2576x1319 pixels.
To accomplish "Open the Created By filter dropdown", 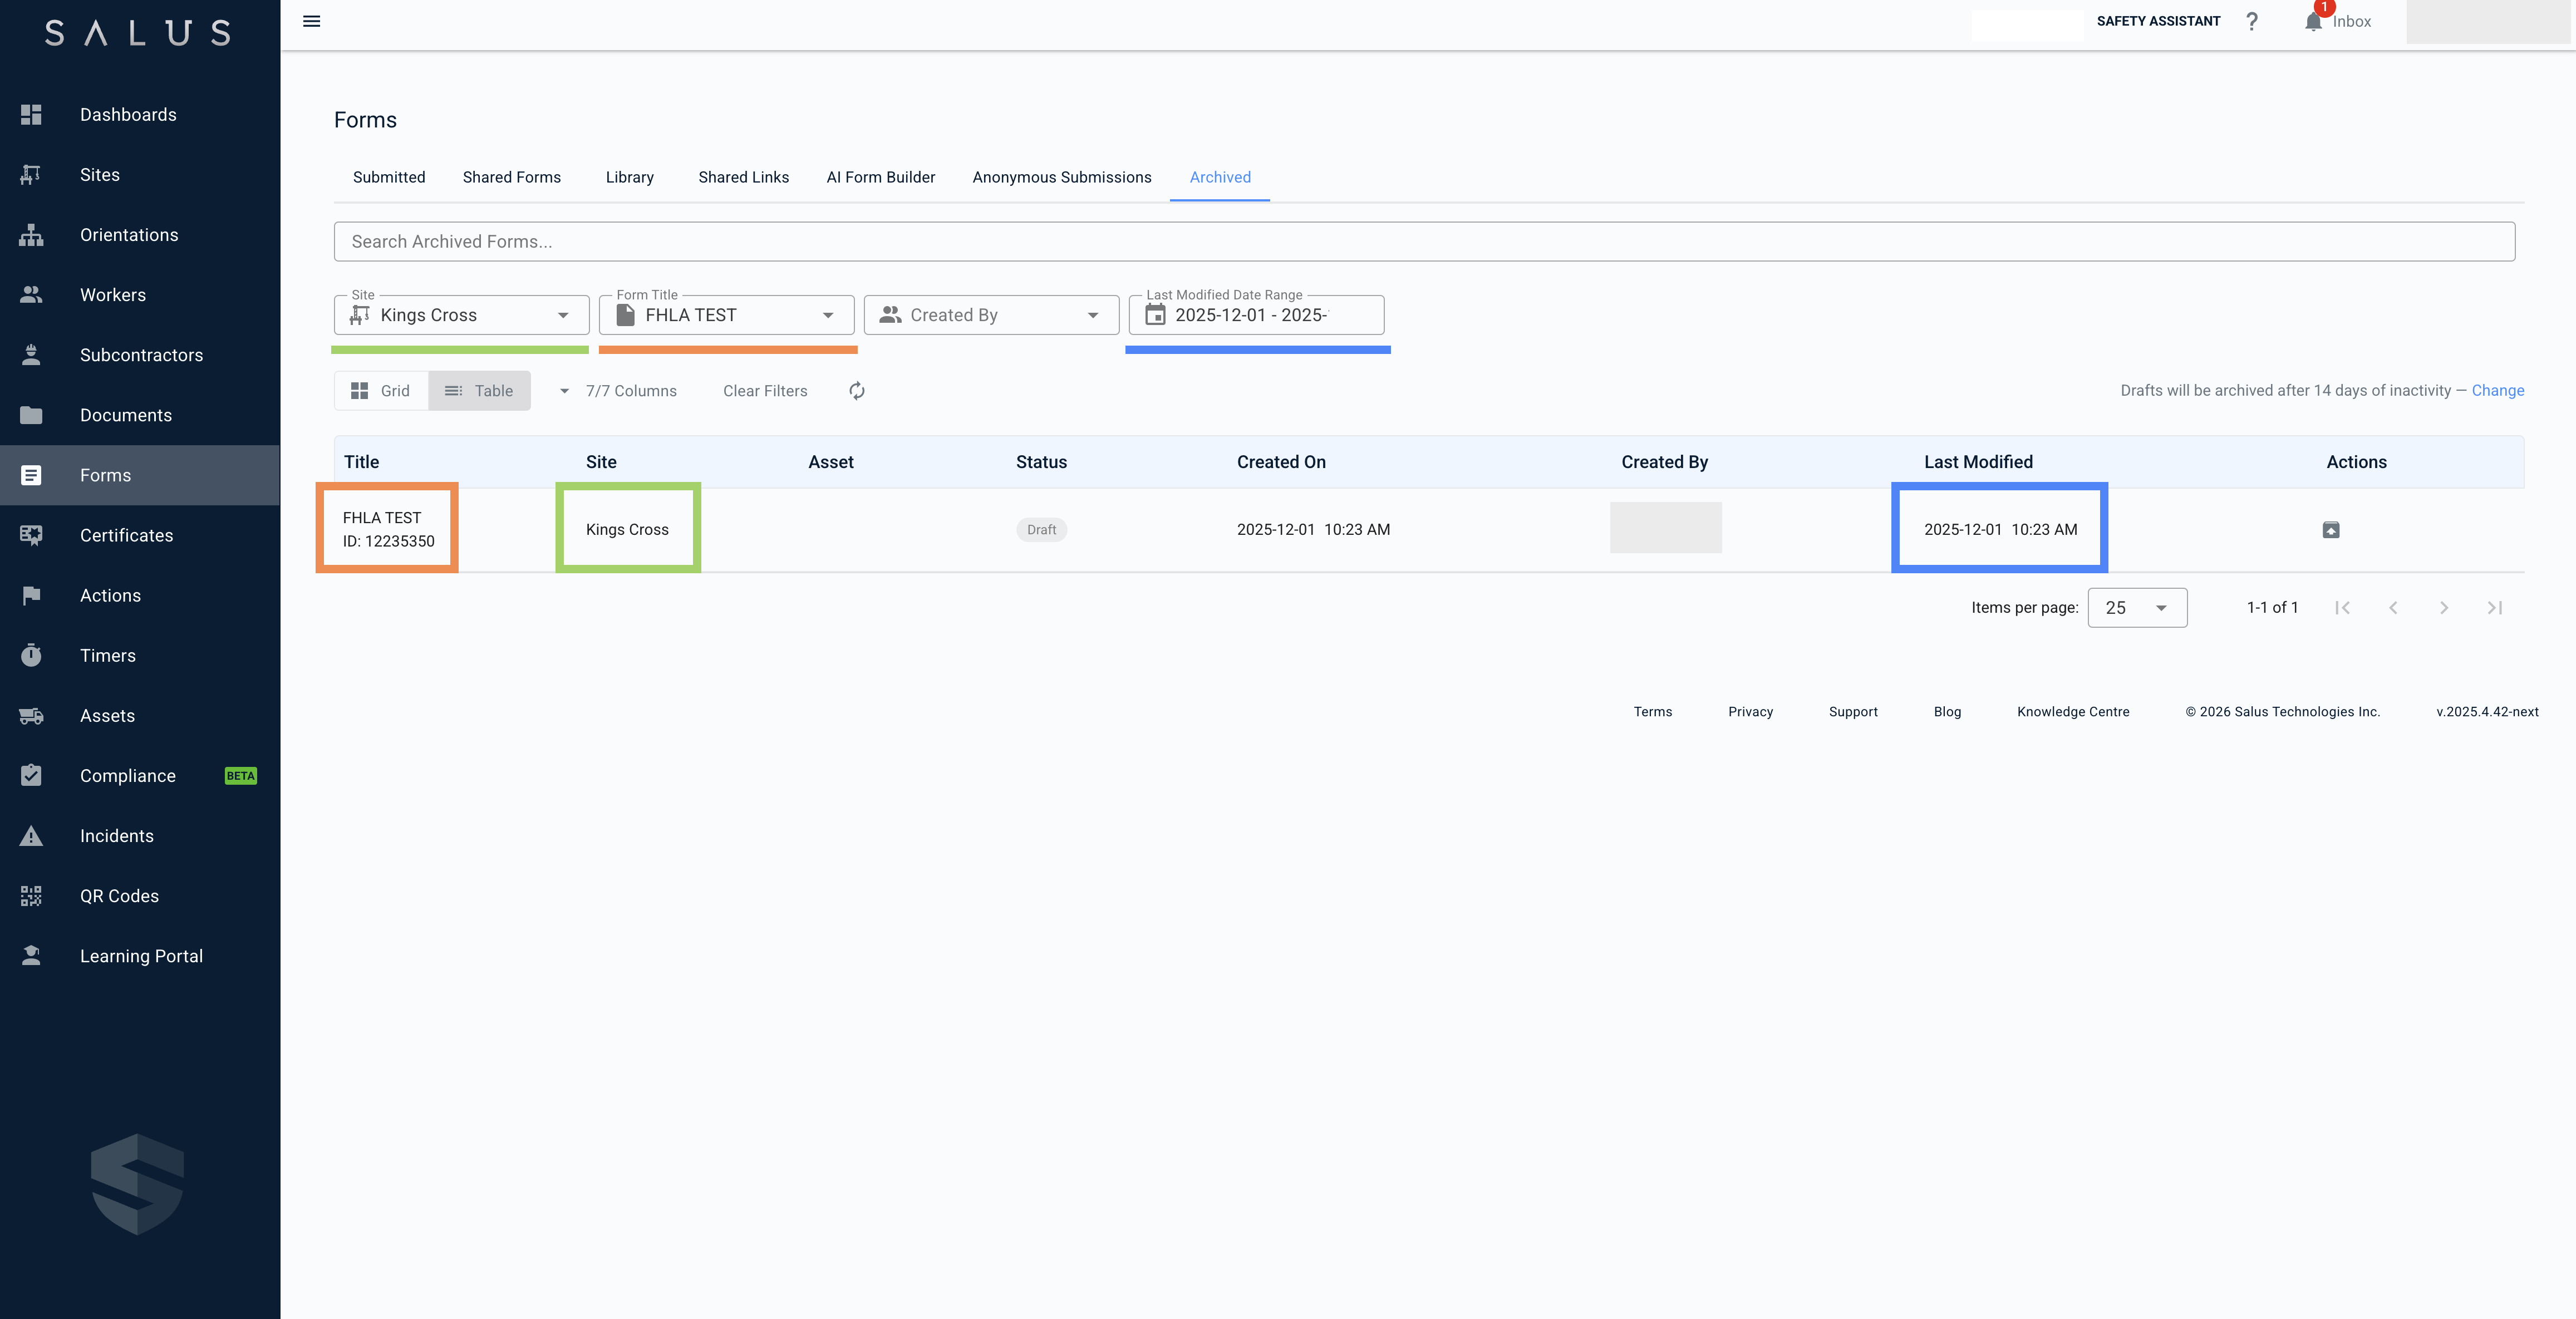I will tap(1092, 315).
